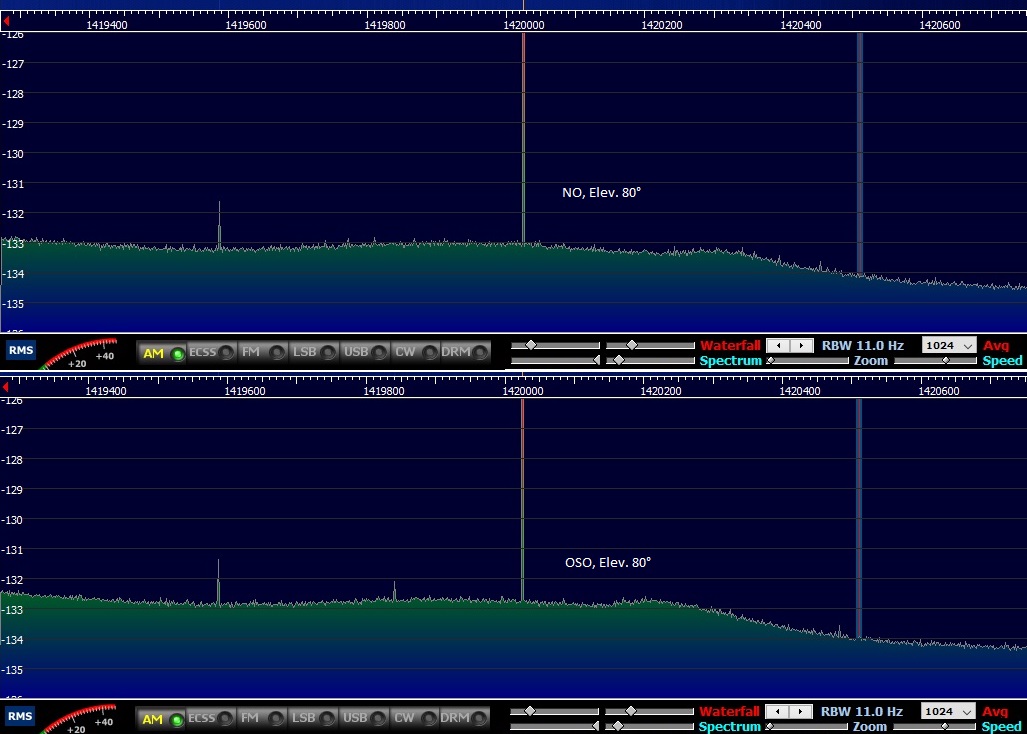Select ECSS mode in the upper NO panel
Screen dimensions: 1027x734
point(212,352)
